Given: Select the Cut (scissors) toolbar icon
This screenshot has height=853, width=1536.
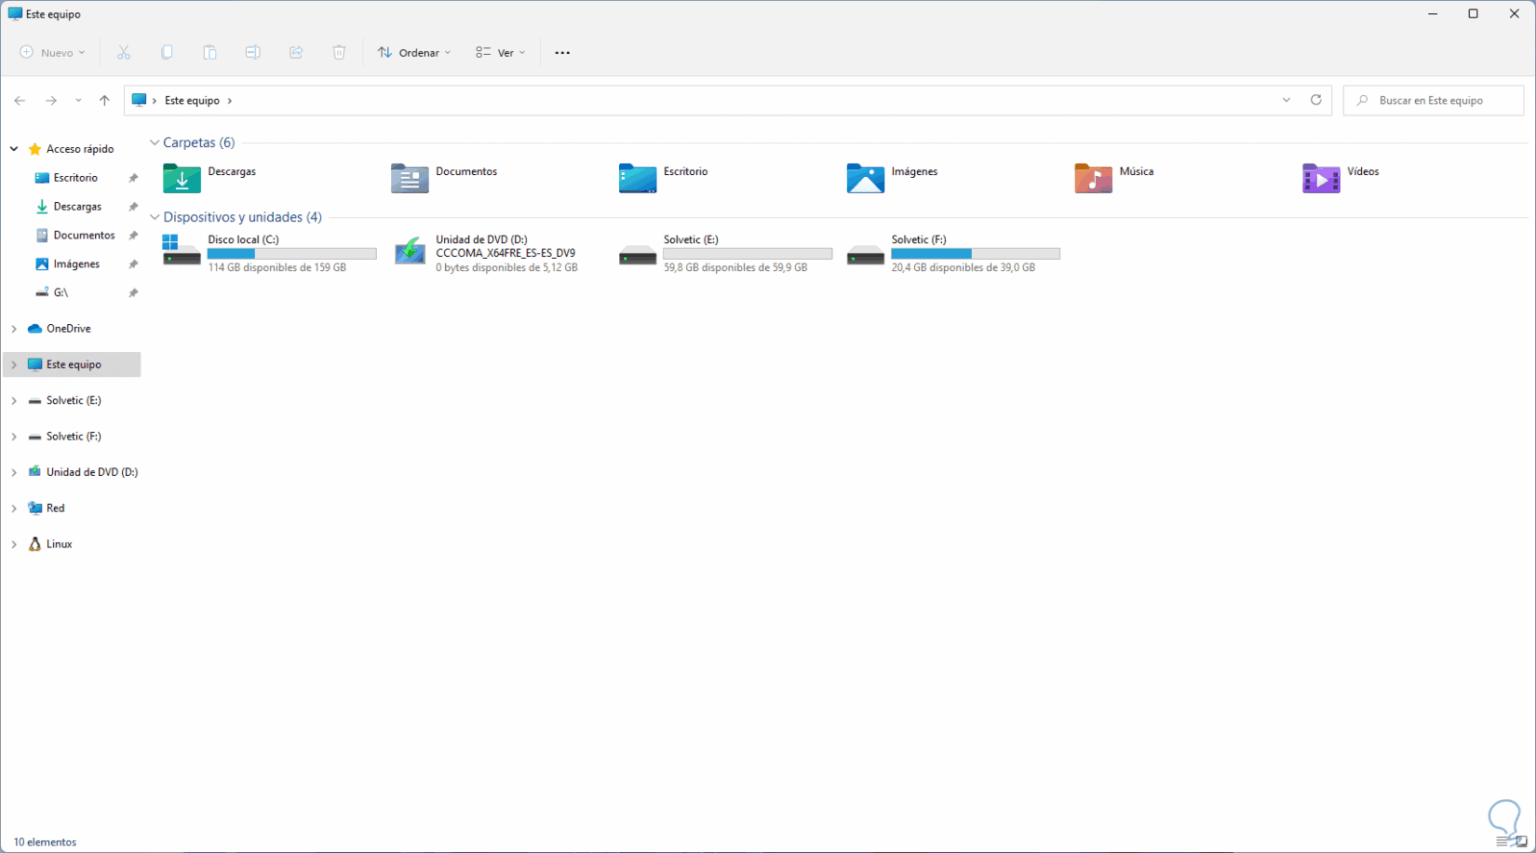Looking at the screenshot, I should pyautogui.click(x=124, y=52).
